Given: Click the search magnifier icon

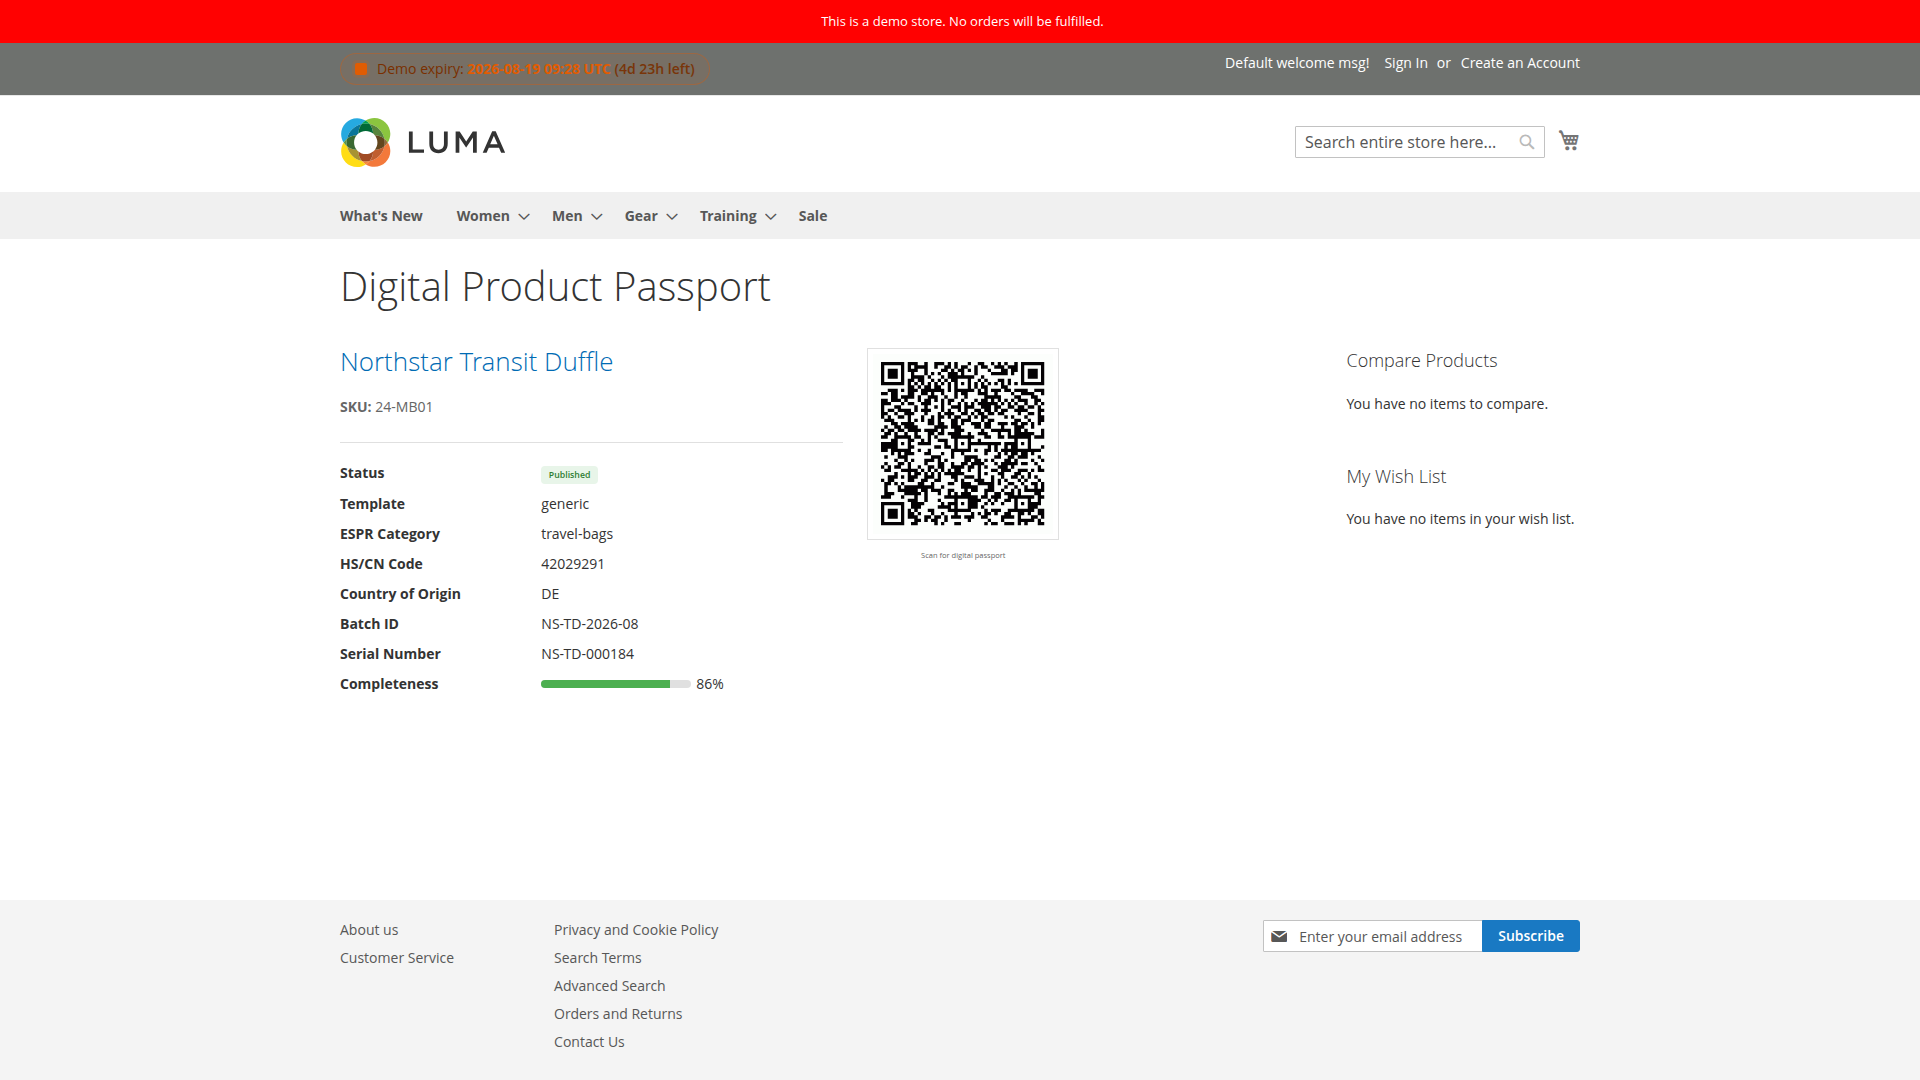Looking at the screenshot, I should point(1527,142).
